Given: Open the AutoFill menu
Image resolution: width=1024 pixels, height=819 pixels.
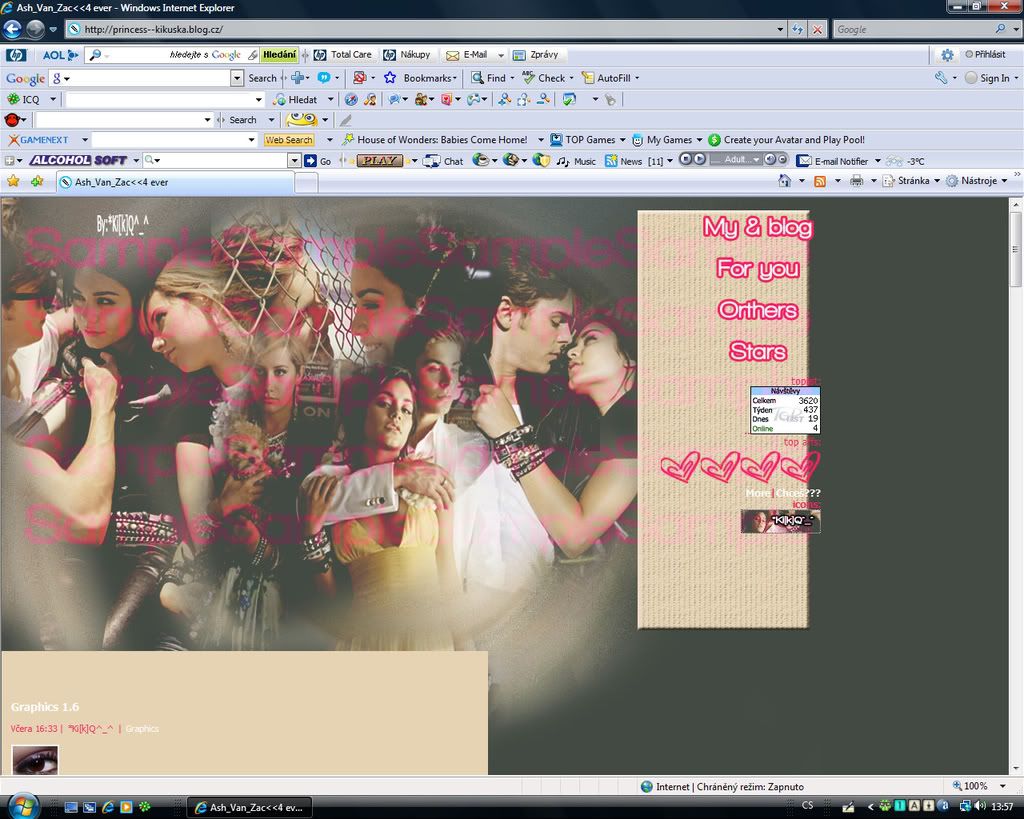Looking at the screenshot, I should pos(617,78).
